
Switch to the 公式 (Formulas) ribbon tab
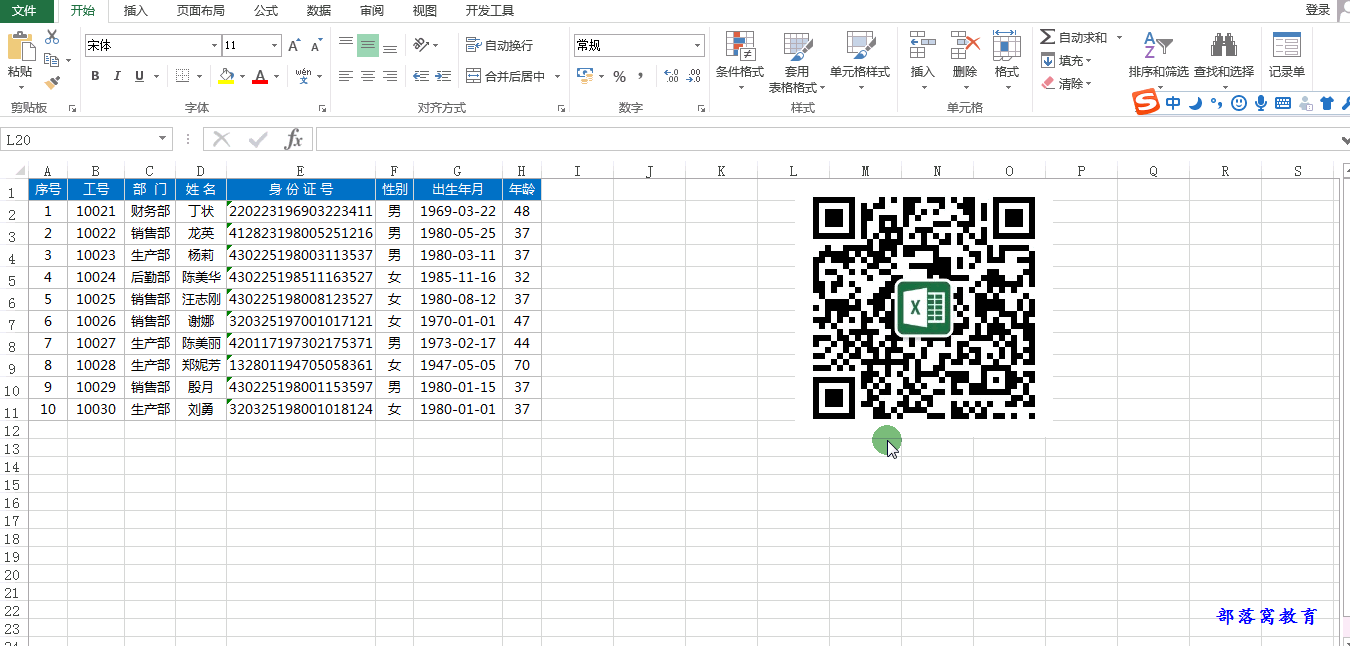click(266, 11)
